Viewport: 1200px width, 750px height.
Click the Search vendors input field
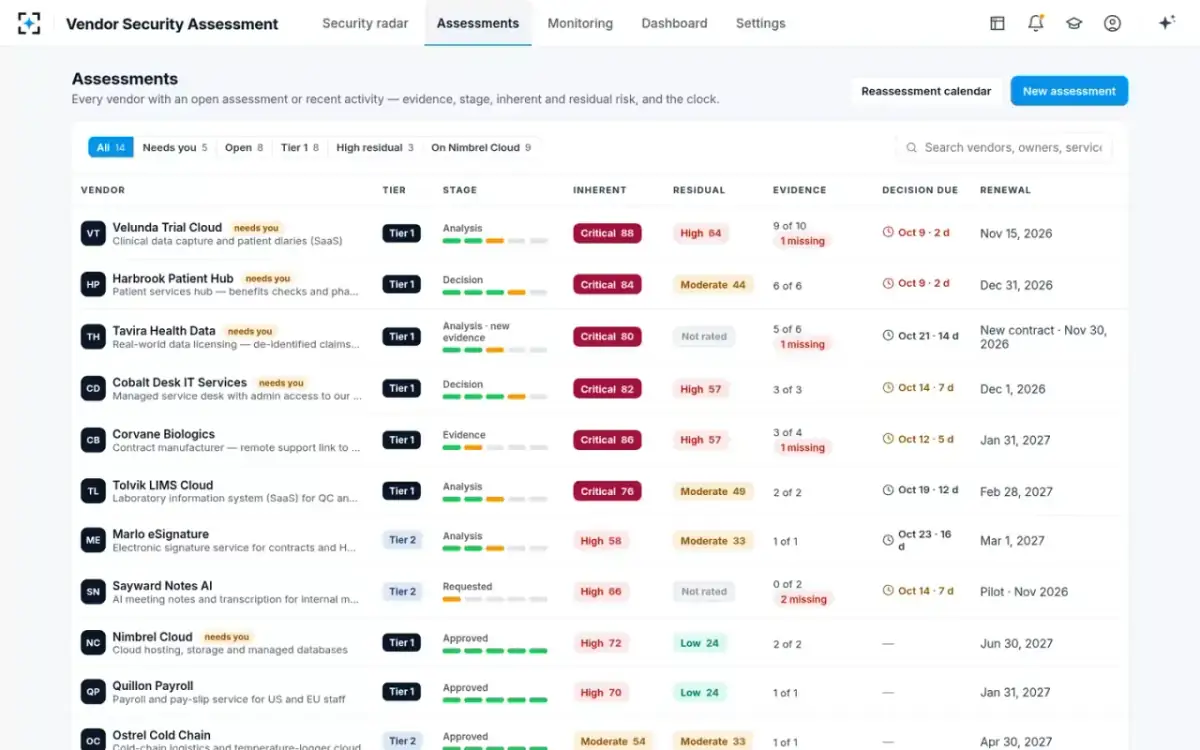[1004, 147]
